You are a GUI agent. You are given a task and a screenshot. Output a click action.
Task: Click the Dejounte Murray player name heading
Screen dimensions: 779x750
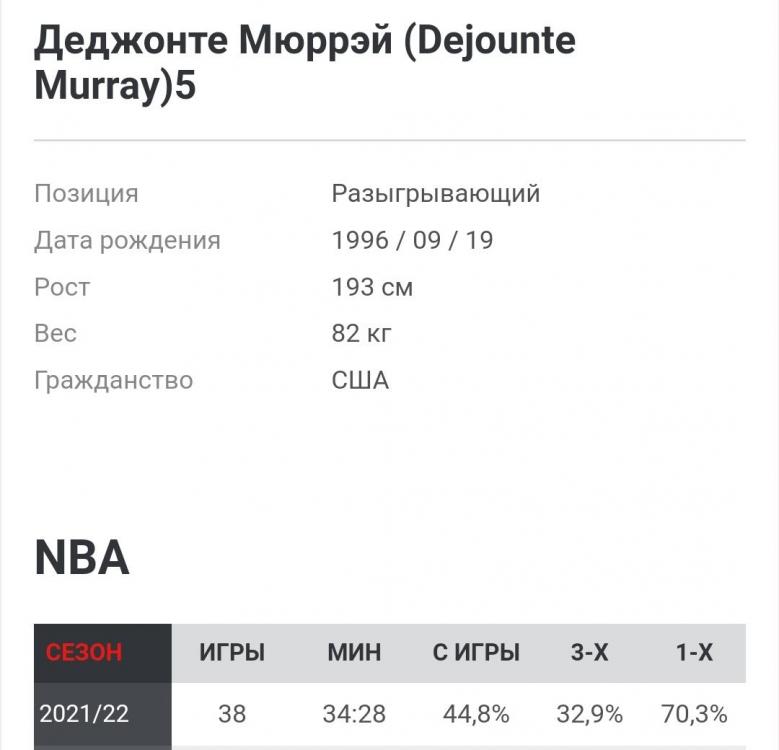point(305,63)
